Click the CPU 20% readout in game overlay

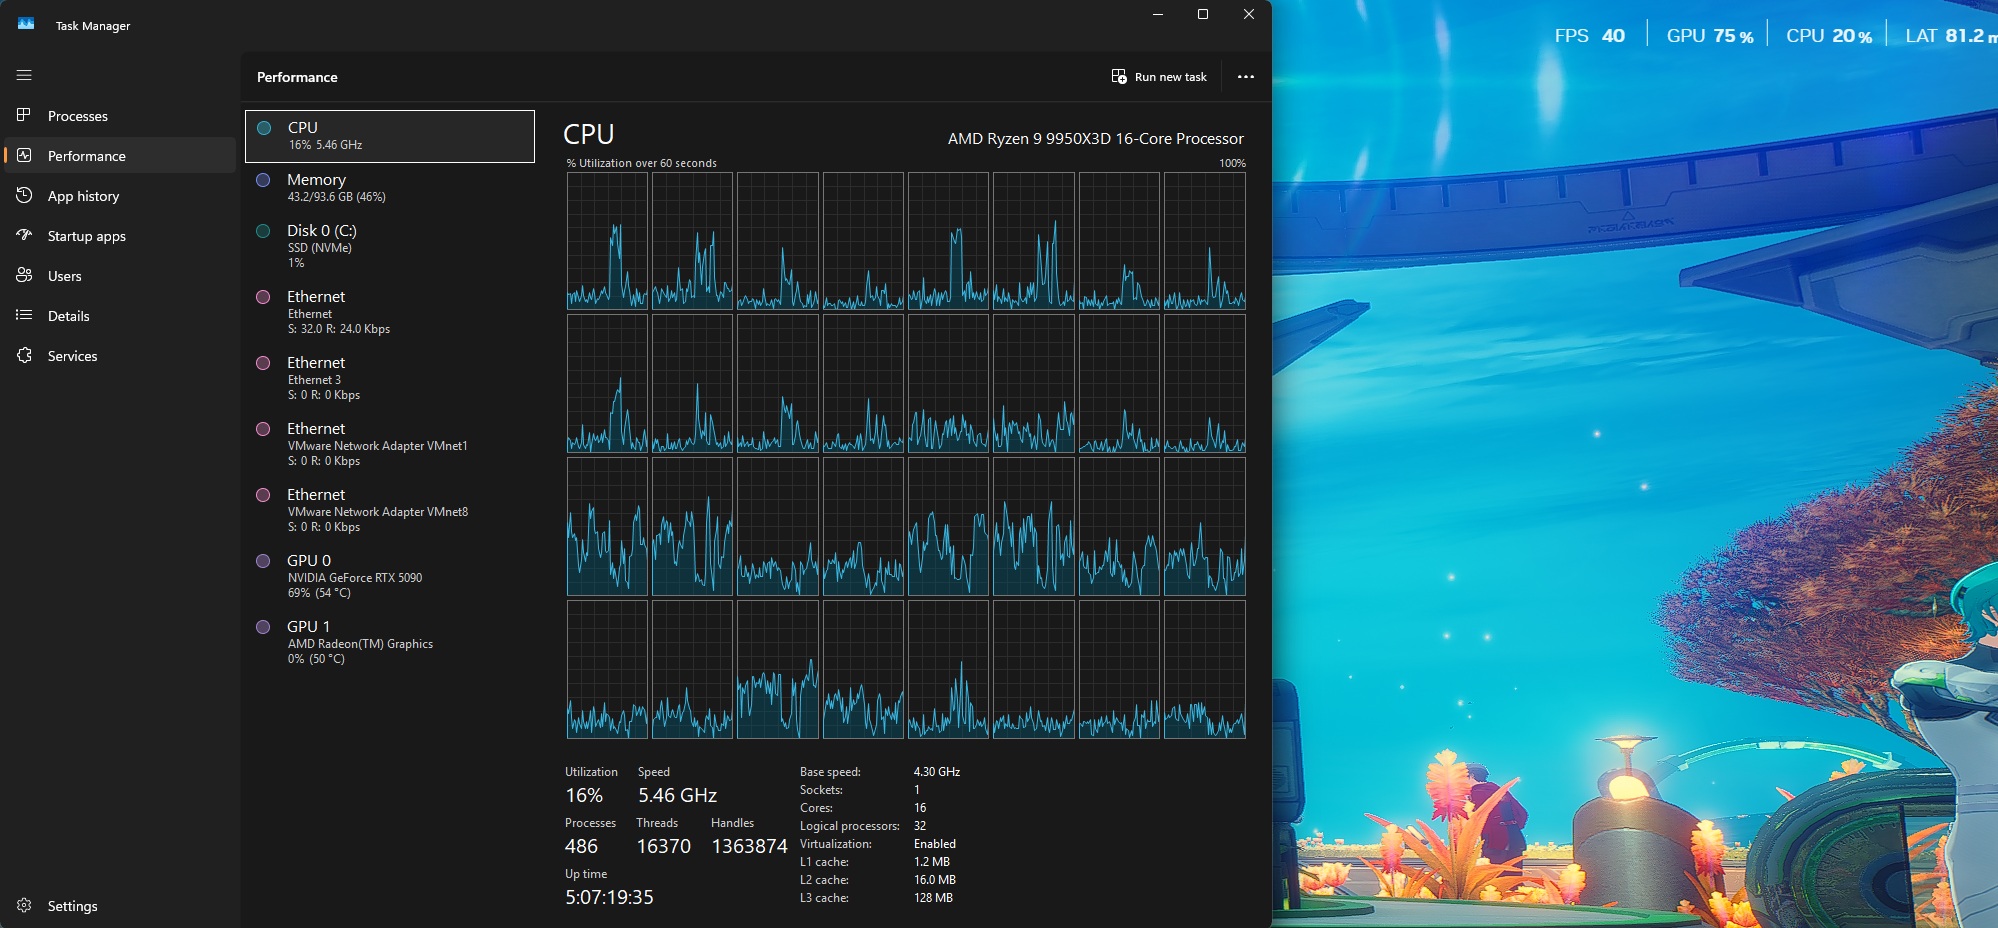coord(1829,36)
